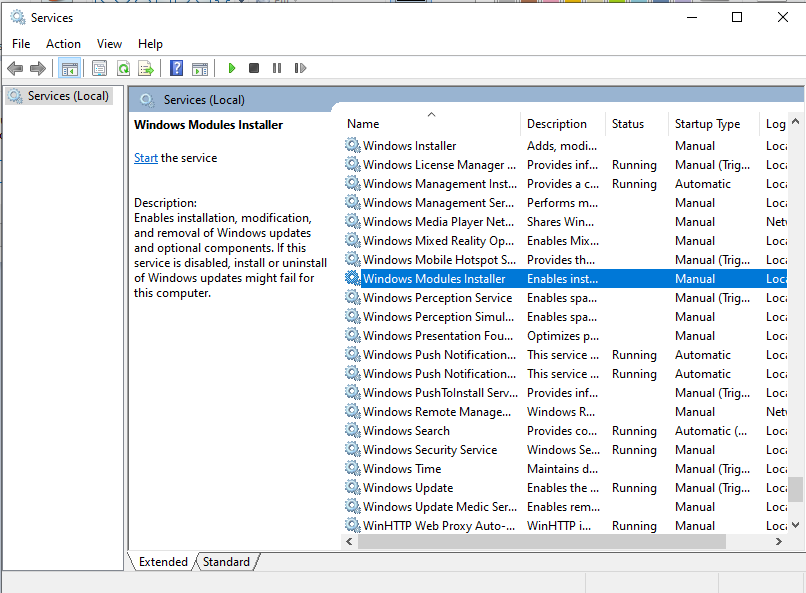The height and width of the screenshot is (593, 806).
Task: Open the Help menu
Action: click(150, 44)
